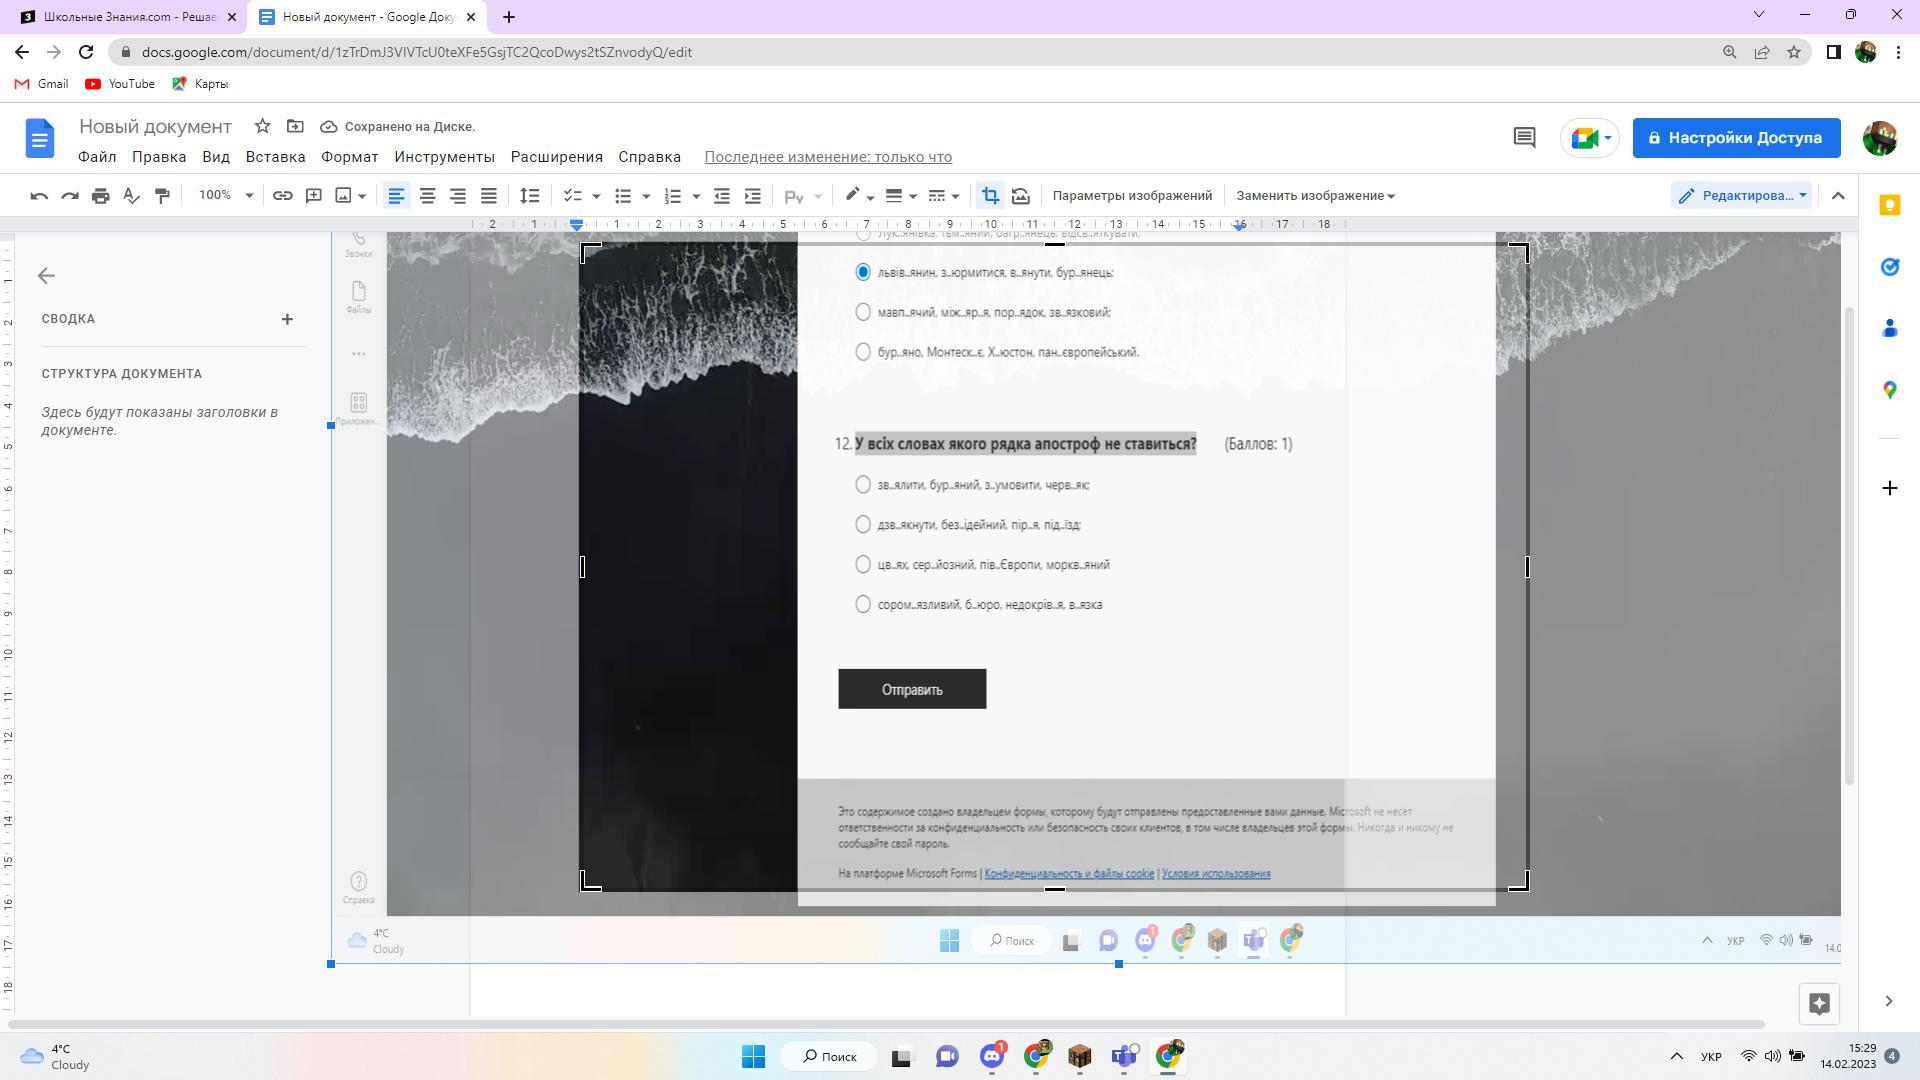Star the document title
1920x1080 pixels.
[x=262, y=126]
